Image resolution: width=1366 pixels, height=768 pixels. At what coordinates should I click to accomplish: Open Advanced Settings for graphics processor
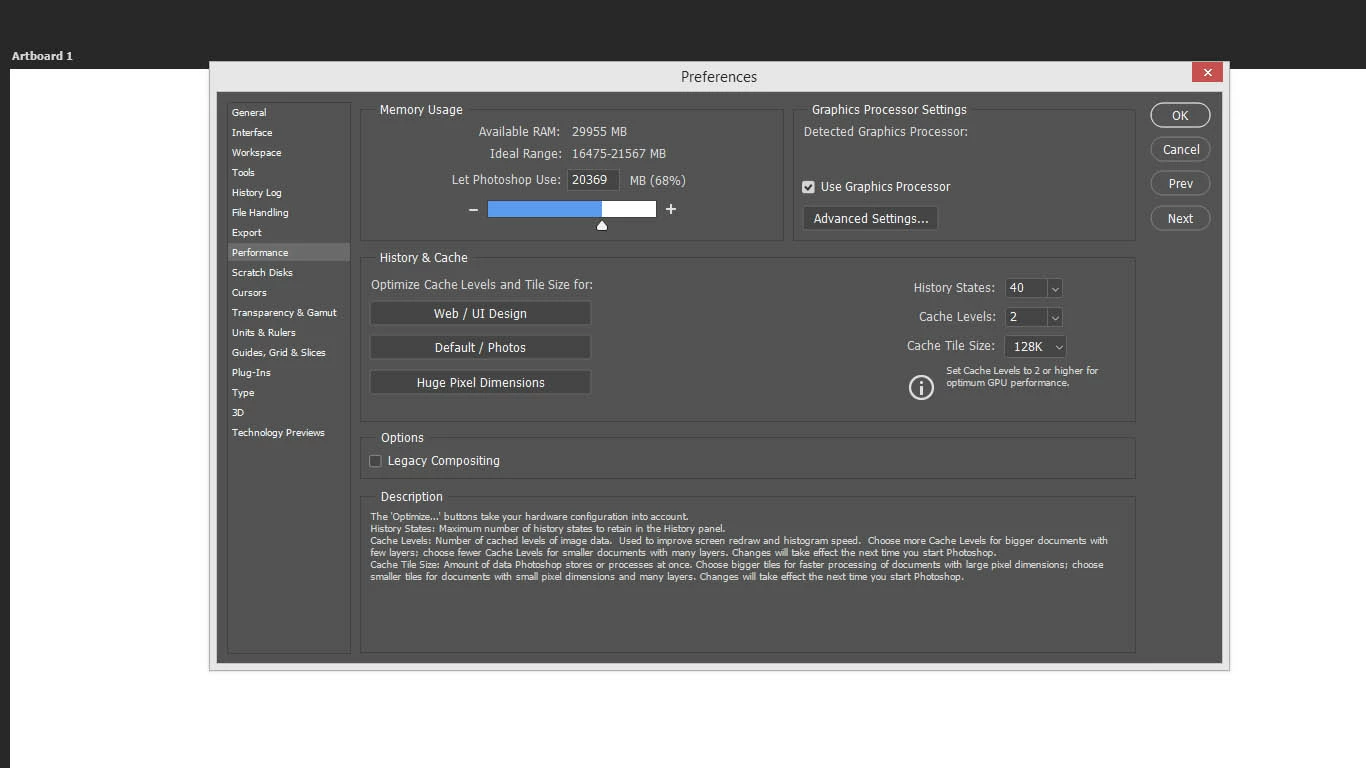point(870,219)
